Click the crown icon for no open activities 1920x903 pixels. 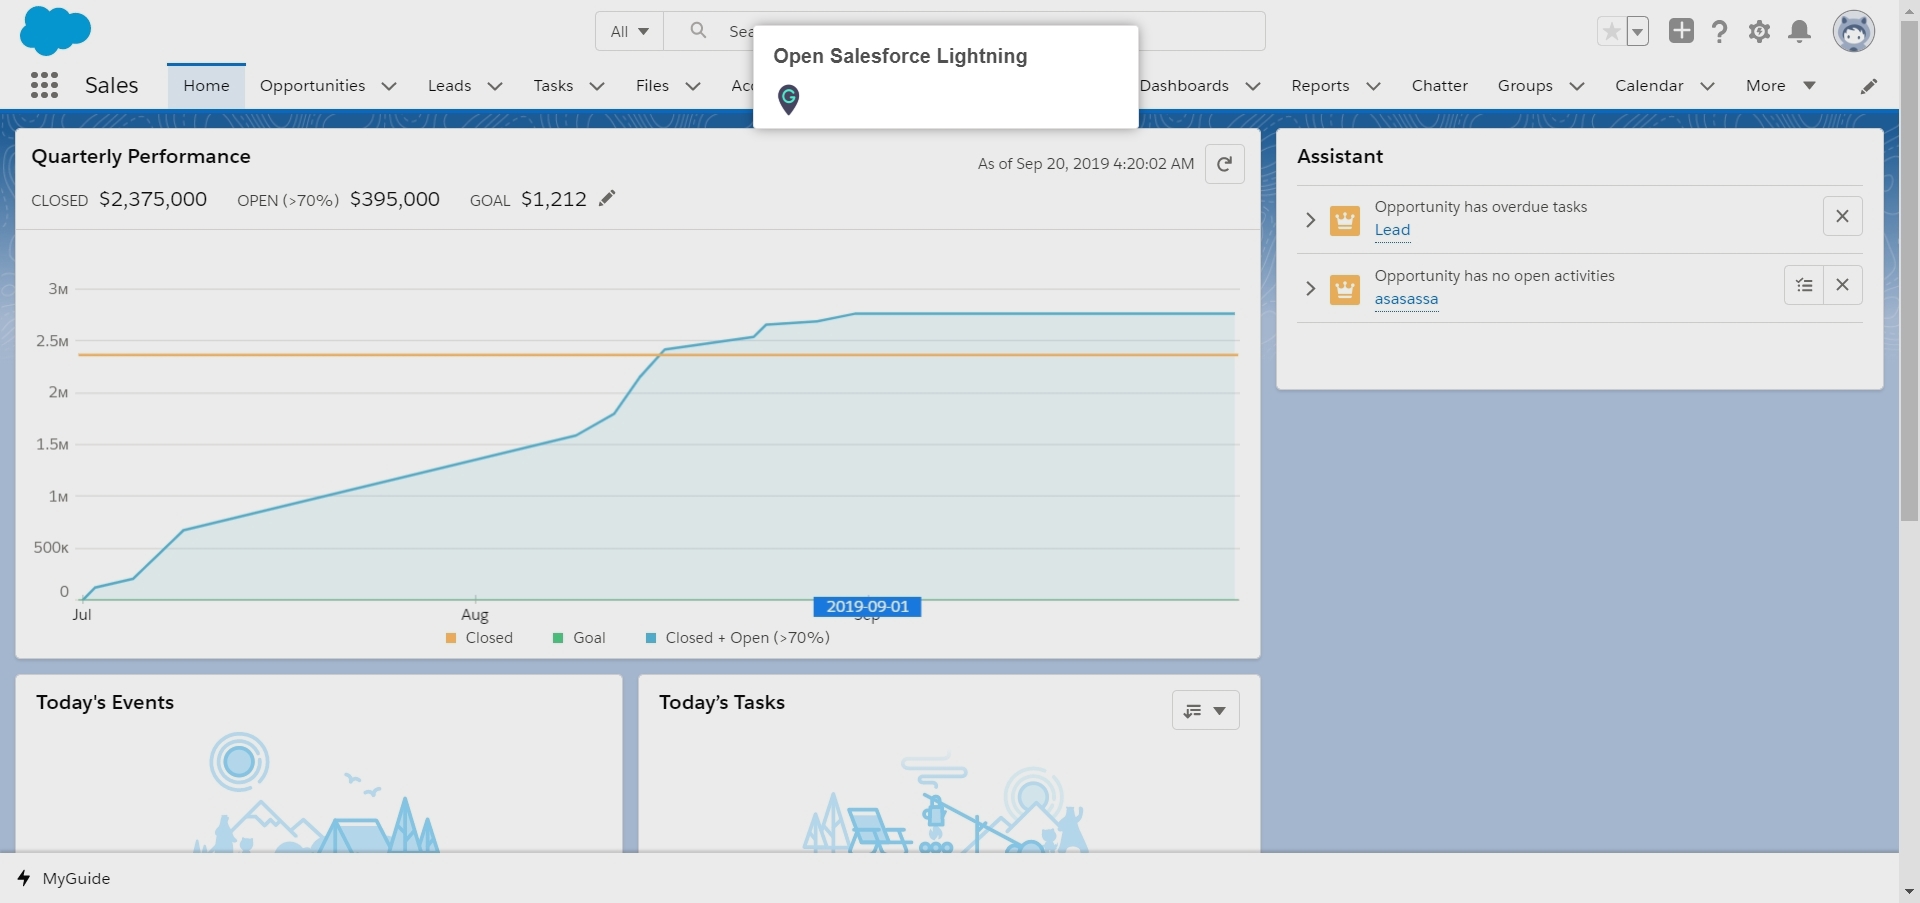pos(1344,290)
